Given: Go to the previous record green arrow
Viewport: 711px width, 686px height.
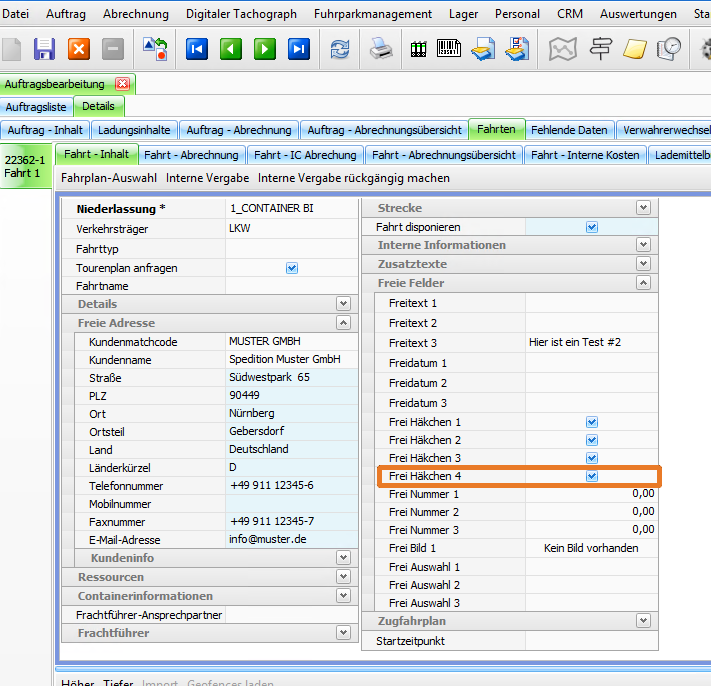Looking at the screenshot, I should click(x=231, y=49).
